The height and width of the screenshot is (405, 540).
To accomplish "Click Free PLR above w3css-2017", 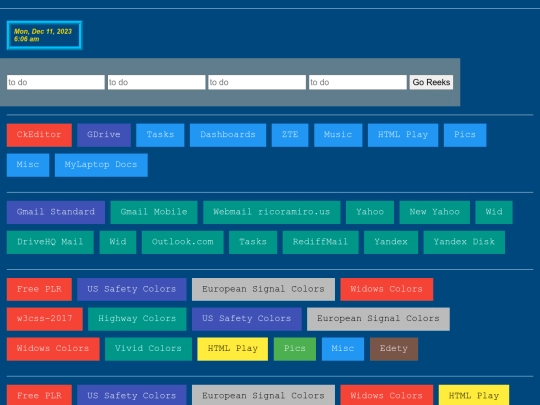I will (39, 289).
